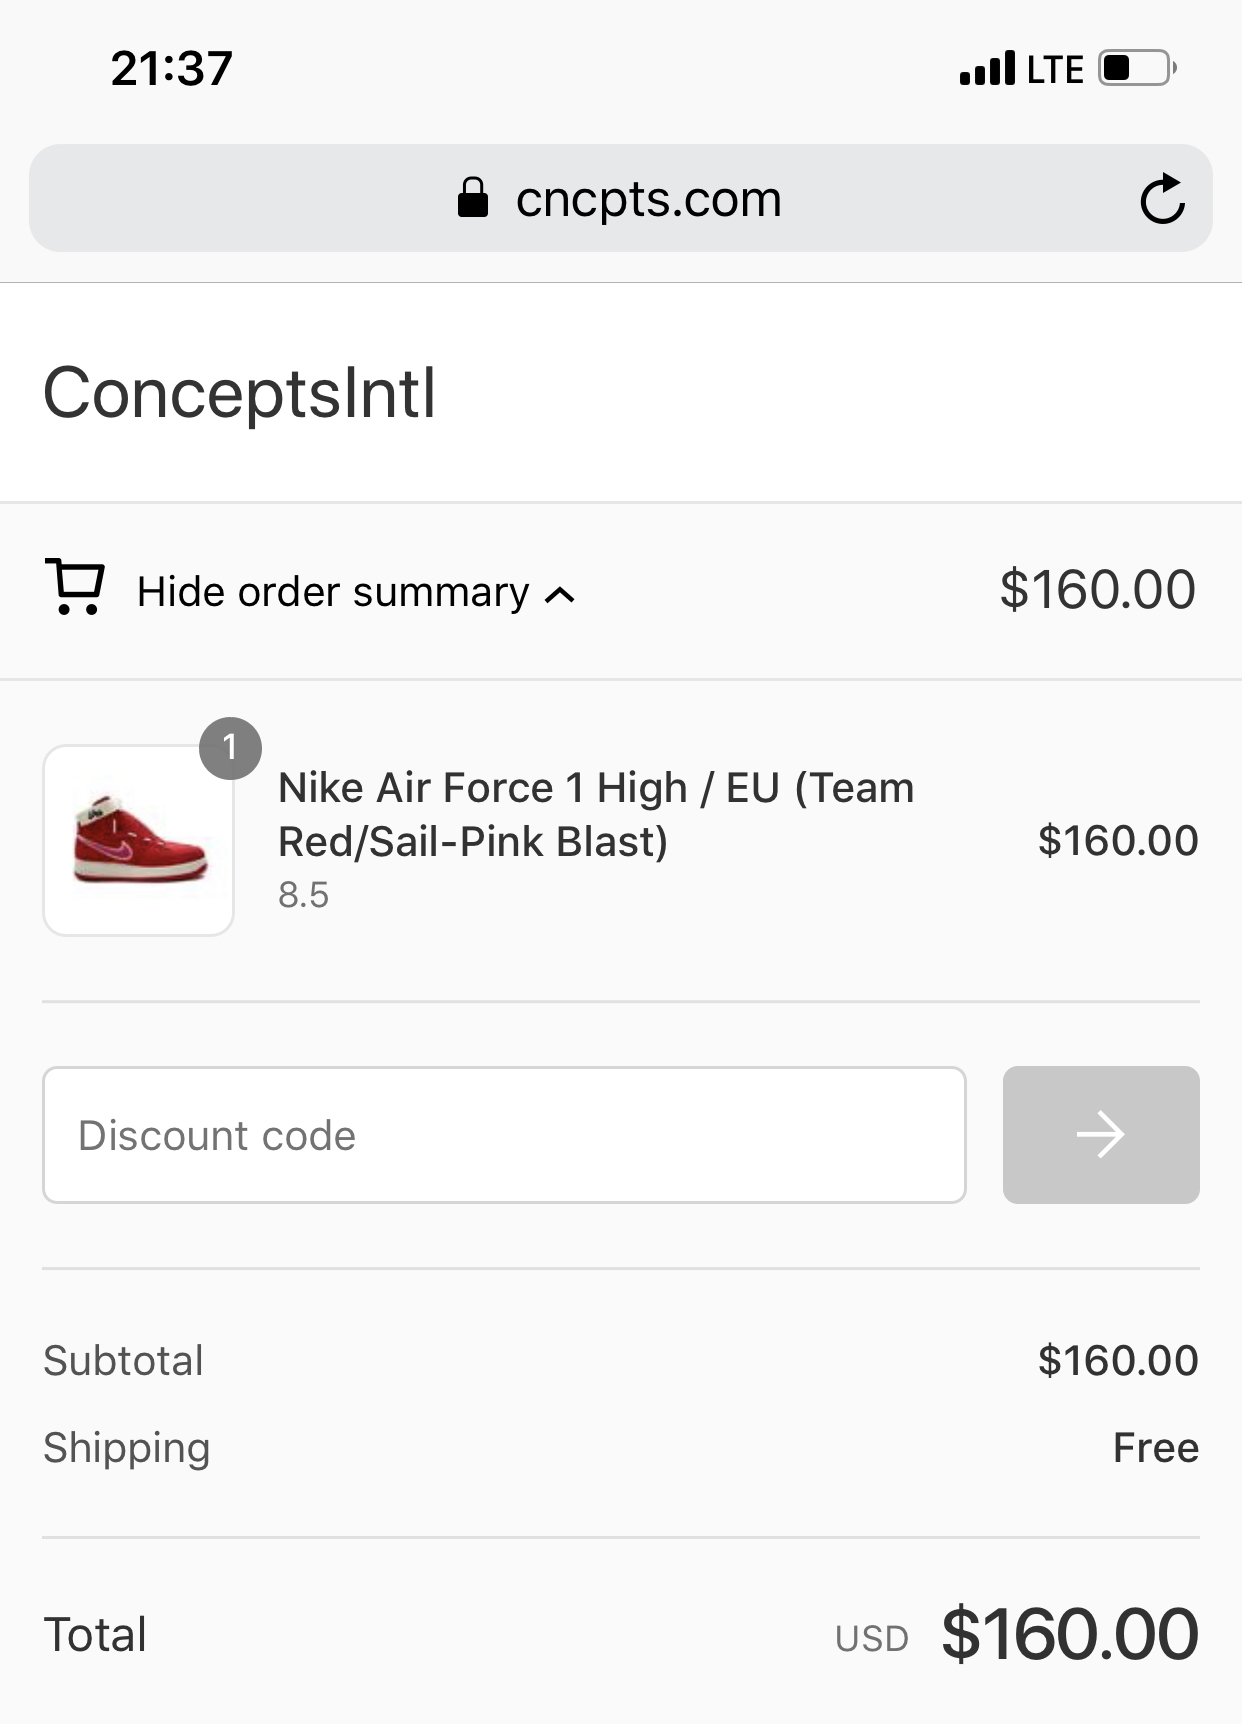Submit discount code with arrow button
The width and height of the screenshot is (1242, 1724).
[x=1101, y=1135]
